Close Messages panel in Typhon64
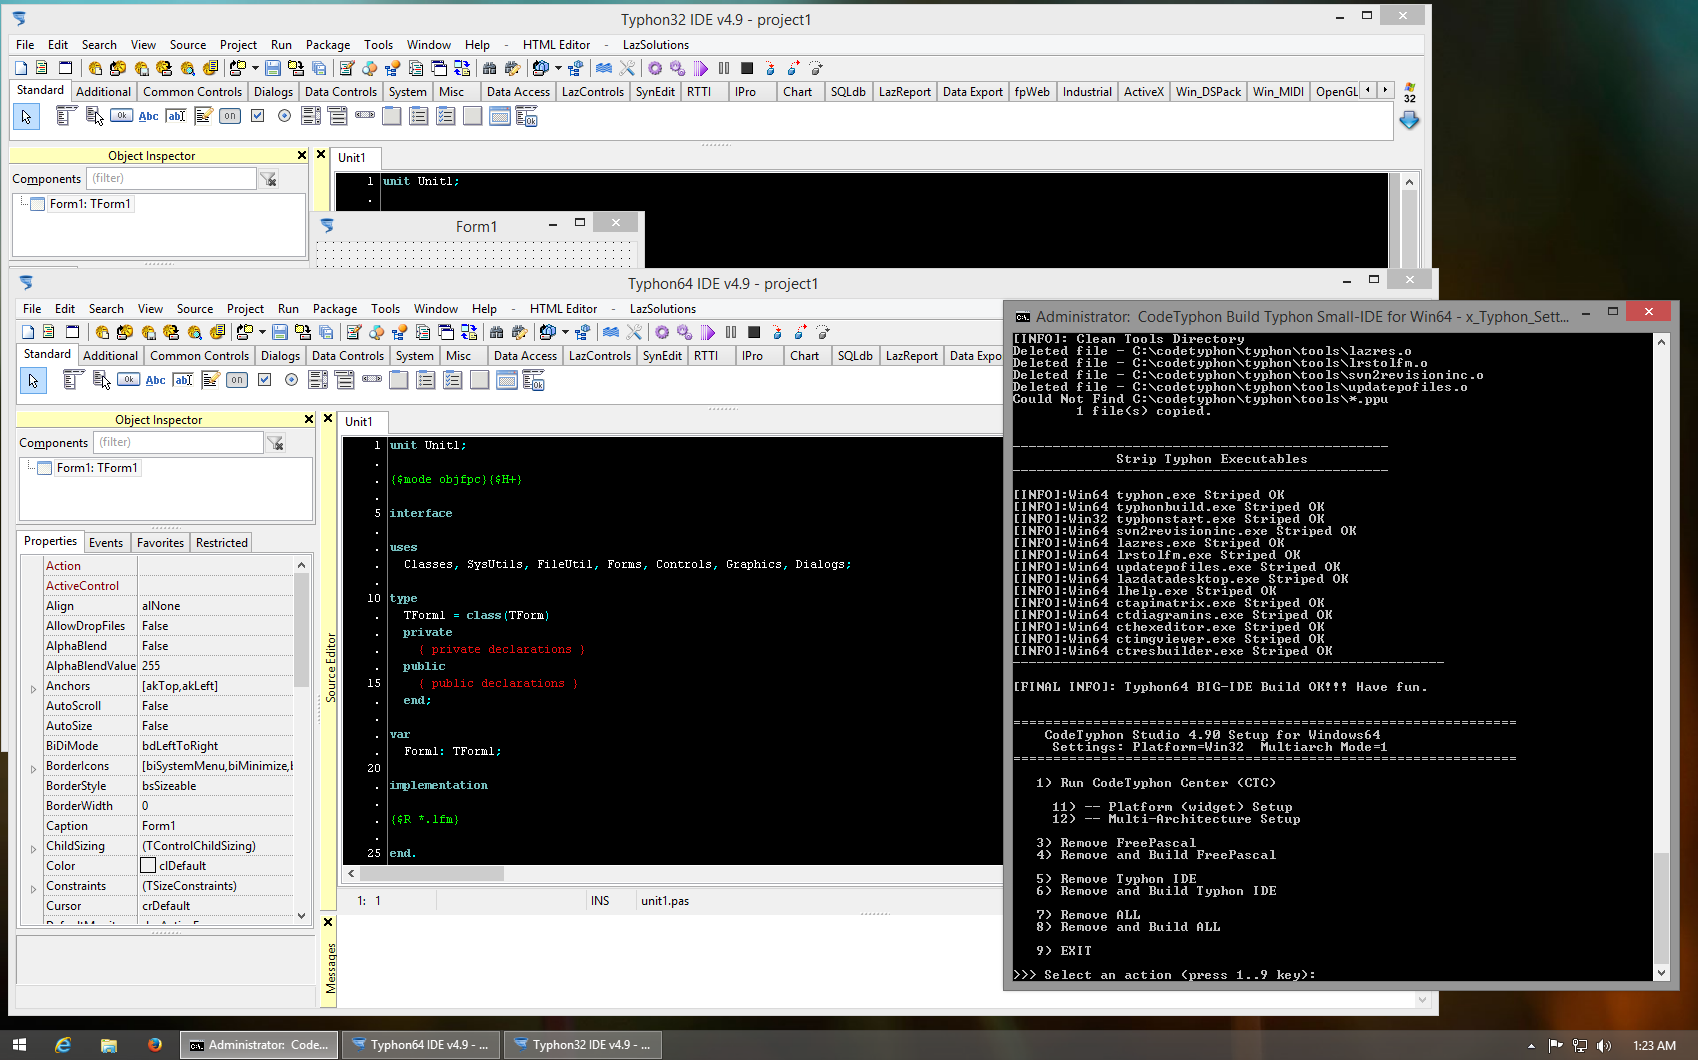The height and width of the screenshot is (1060, 1698). point(327,922)
